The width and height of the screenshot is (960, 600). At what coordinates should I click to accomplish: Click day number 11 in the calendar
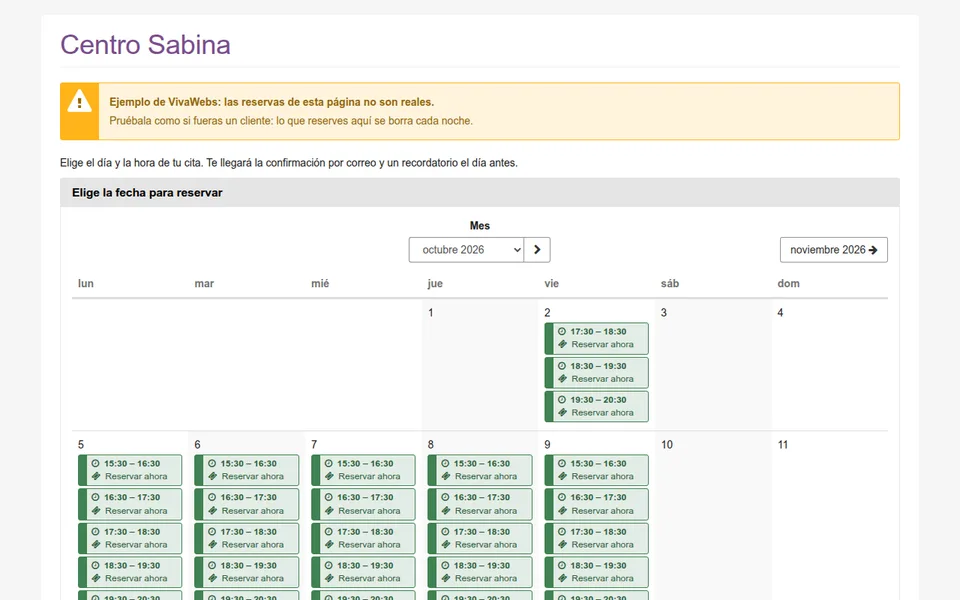(783, 444)
